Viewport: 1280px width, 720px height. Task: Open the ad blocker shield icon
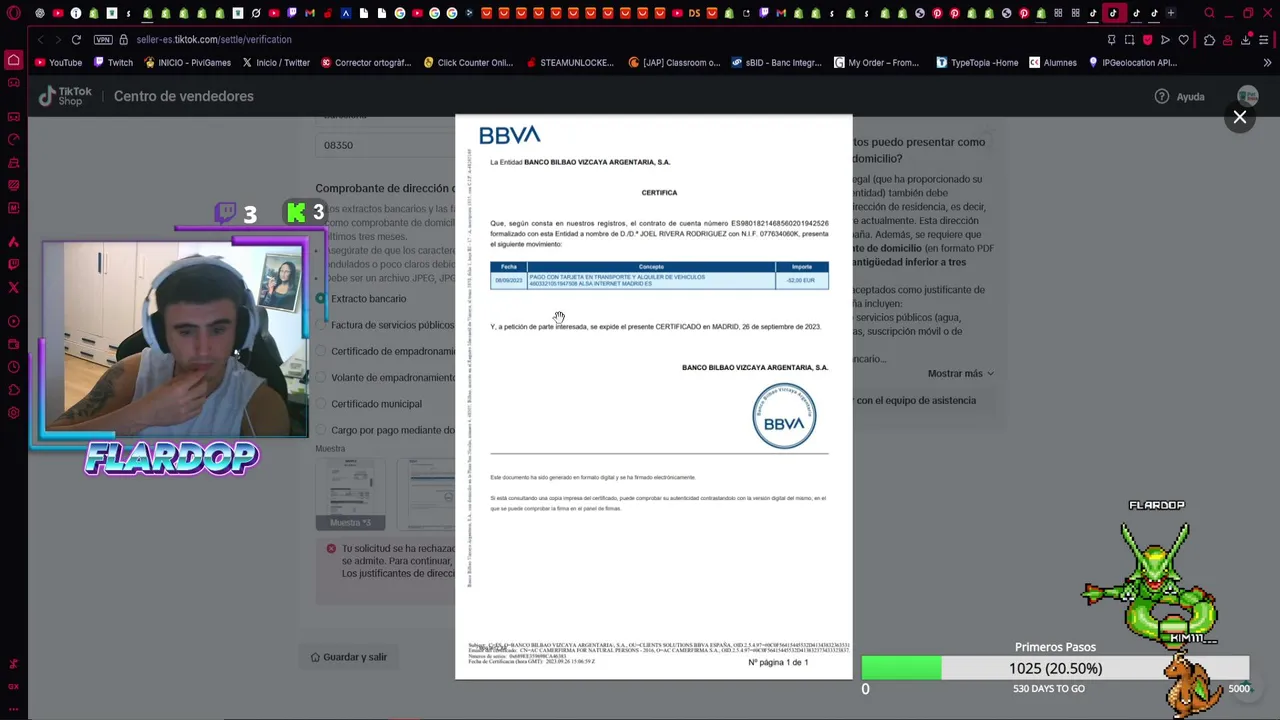pyautogui.click(x=1147, y=40)
